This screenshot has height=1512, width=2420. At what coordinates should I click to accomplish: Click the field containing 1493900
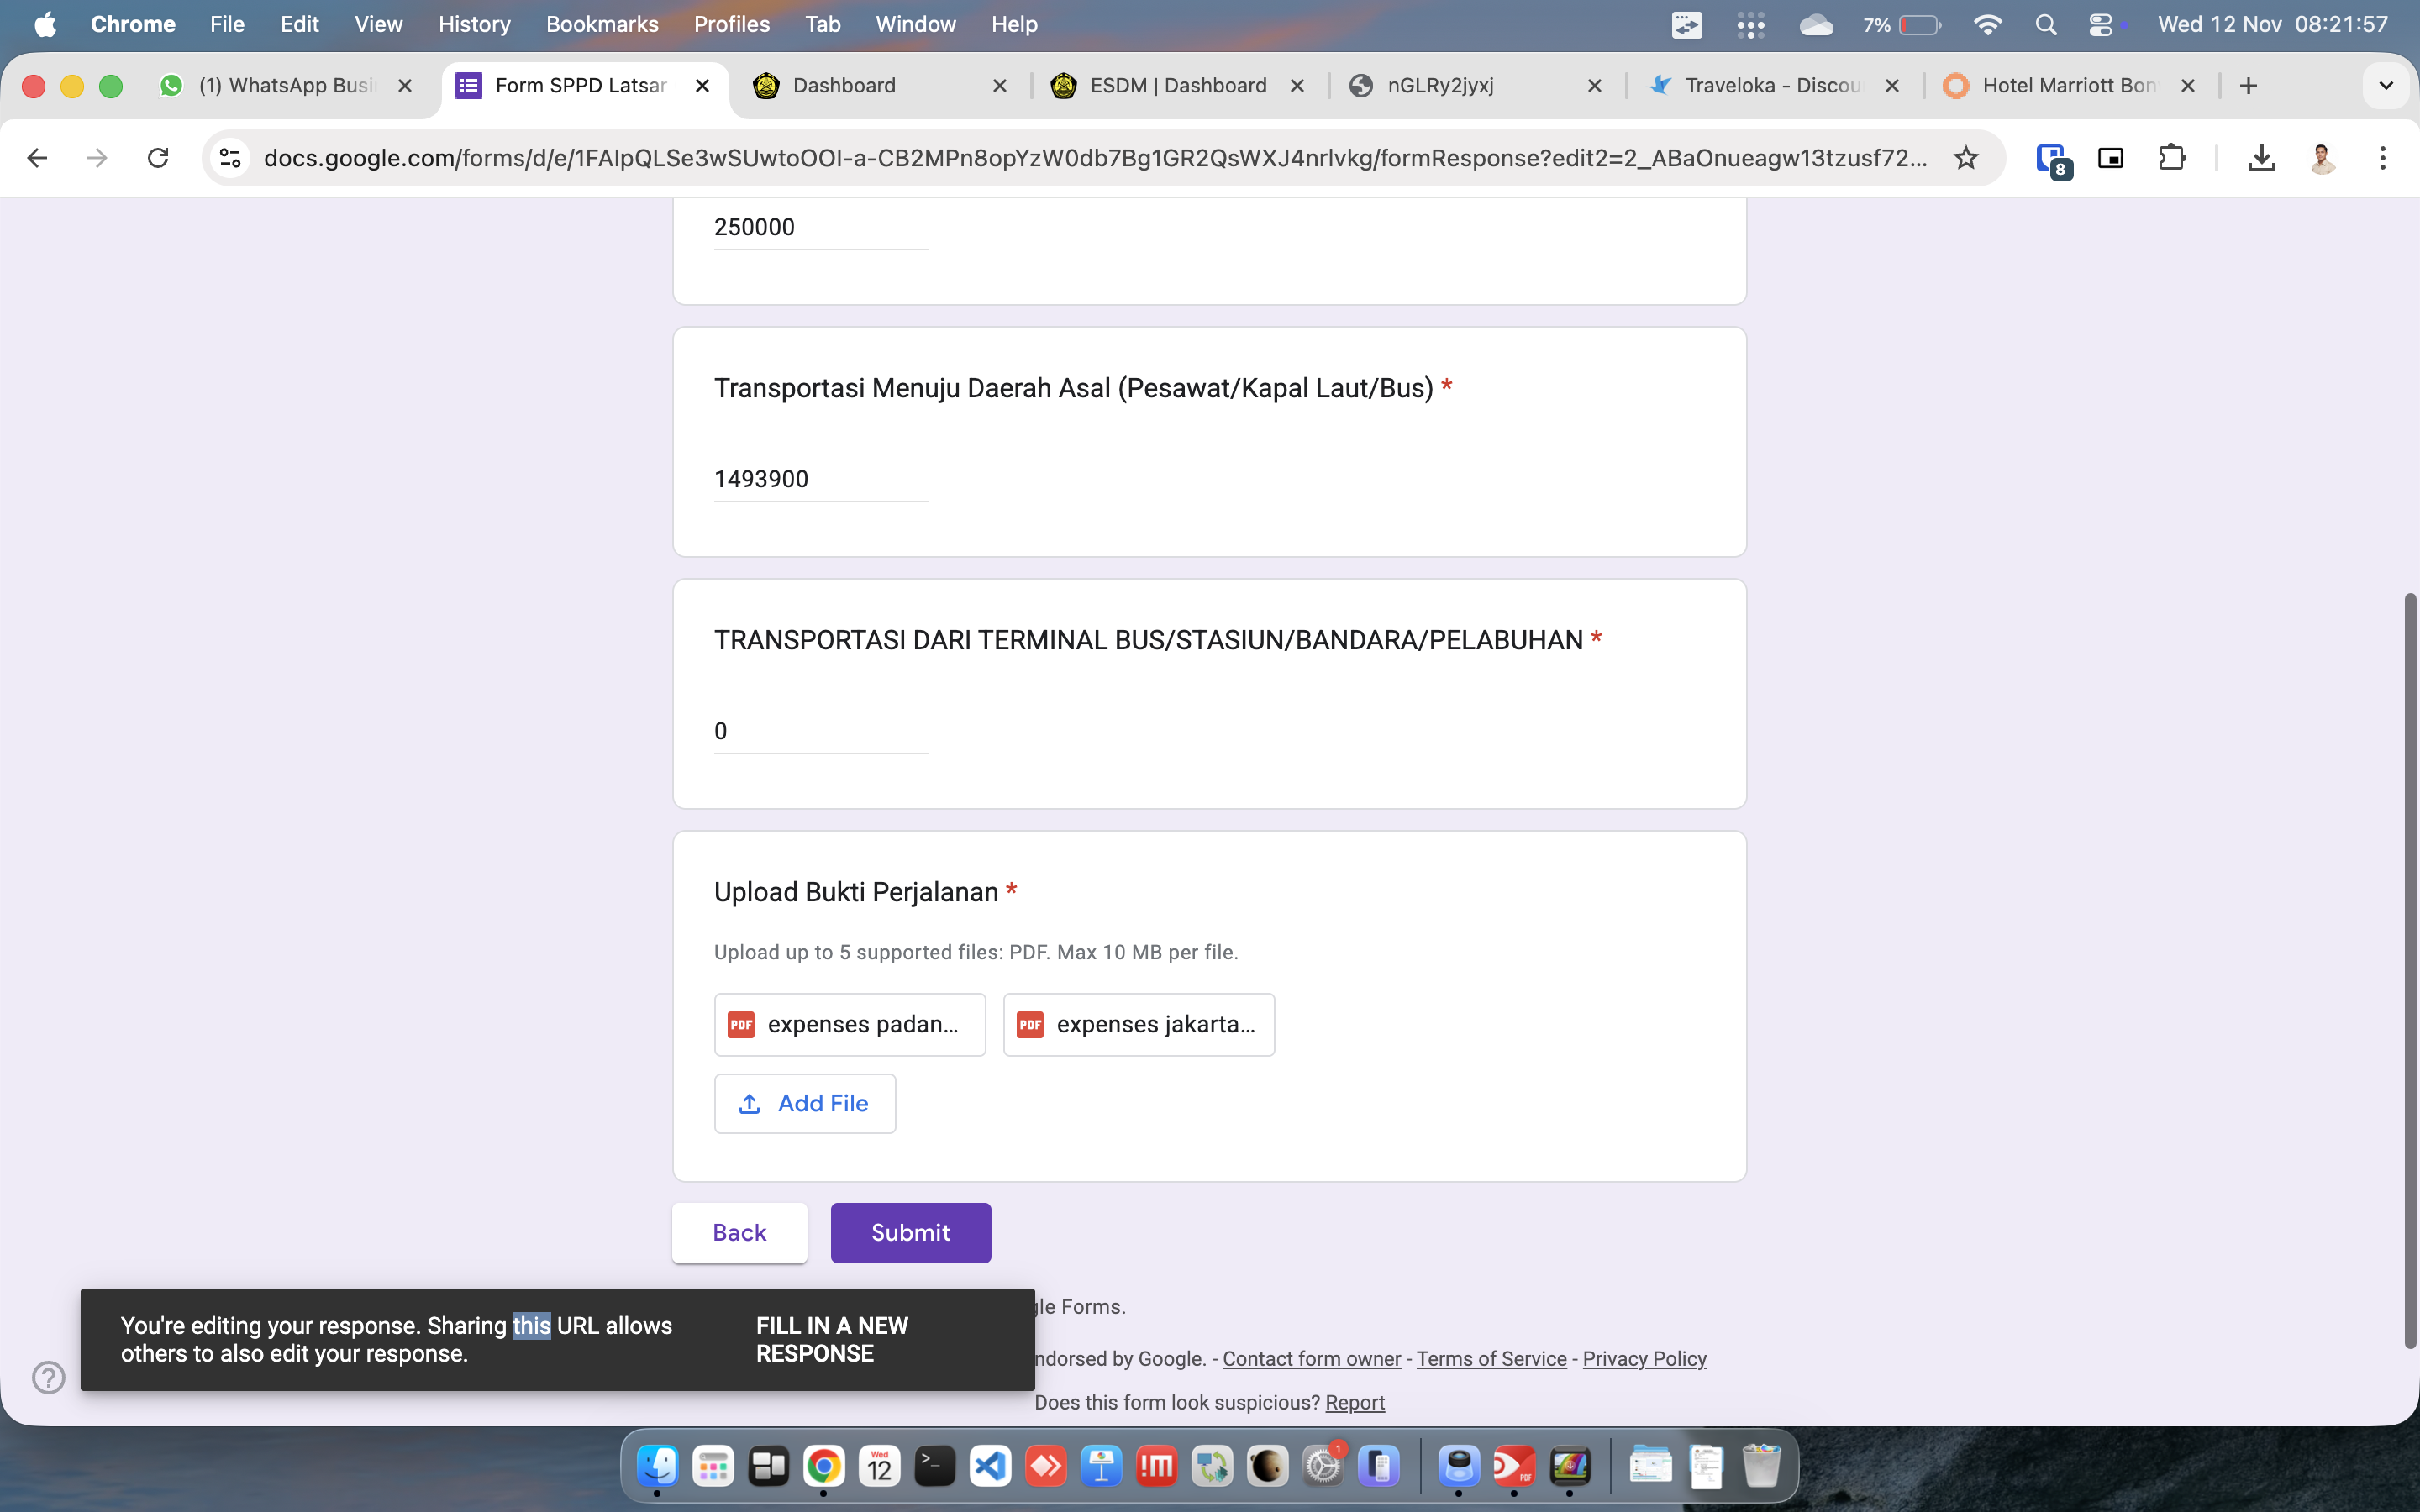[820, 479]
